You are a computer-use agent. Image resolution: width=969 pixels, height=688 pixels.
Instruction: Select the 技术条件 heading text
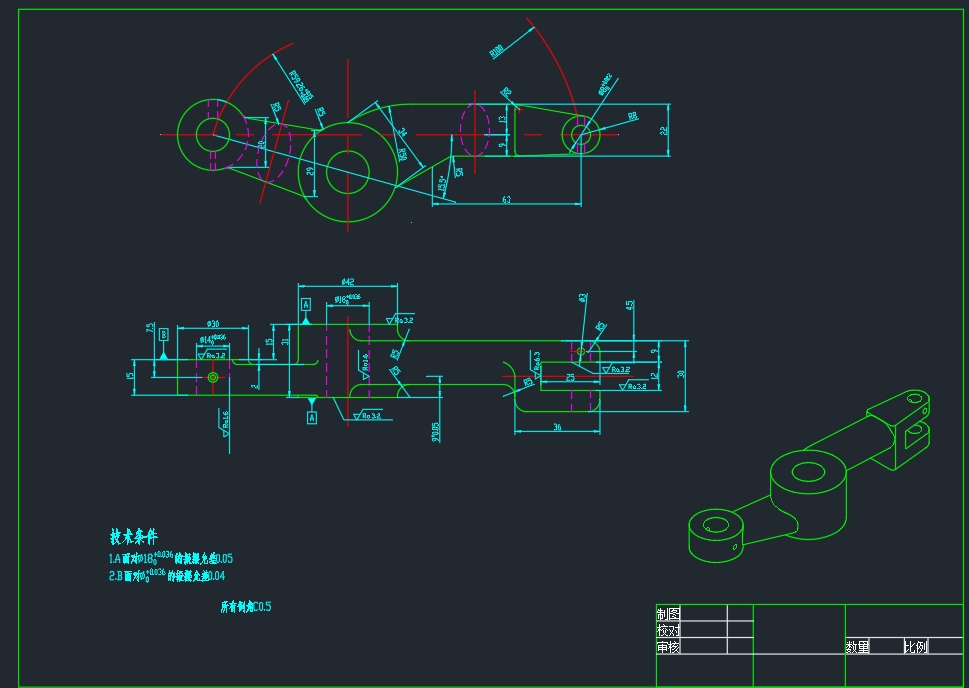click(x=133, y=537)
